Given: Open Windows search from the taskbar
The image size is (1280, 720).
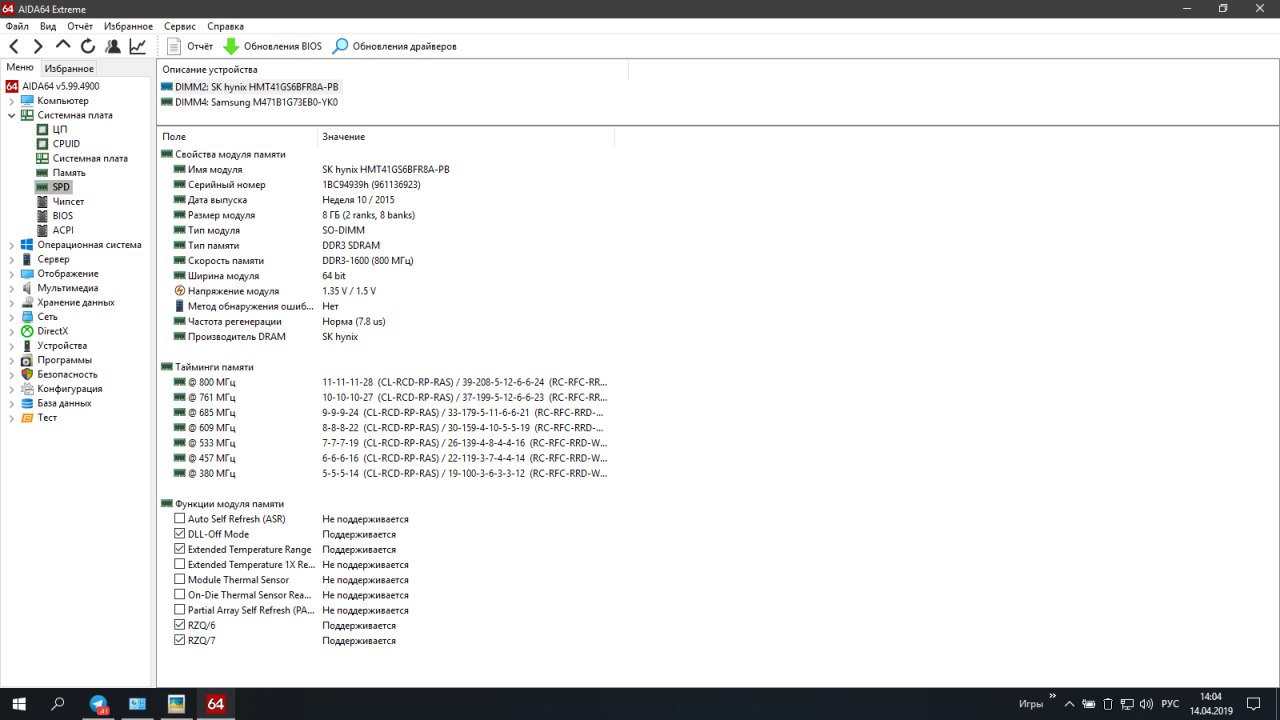Looking at the screenshot, I should coord(58,704).
